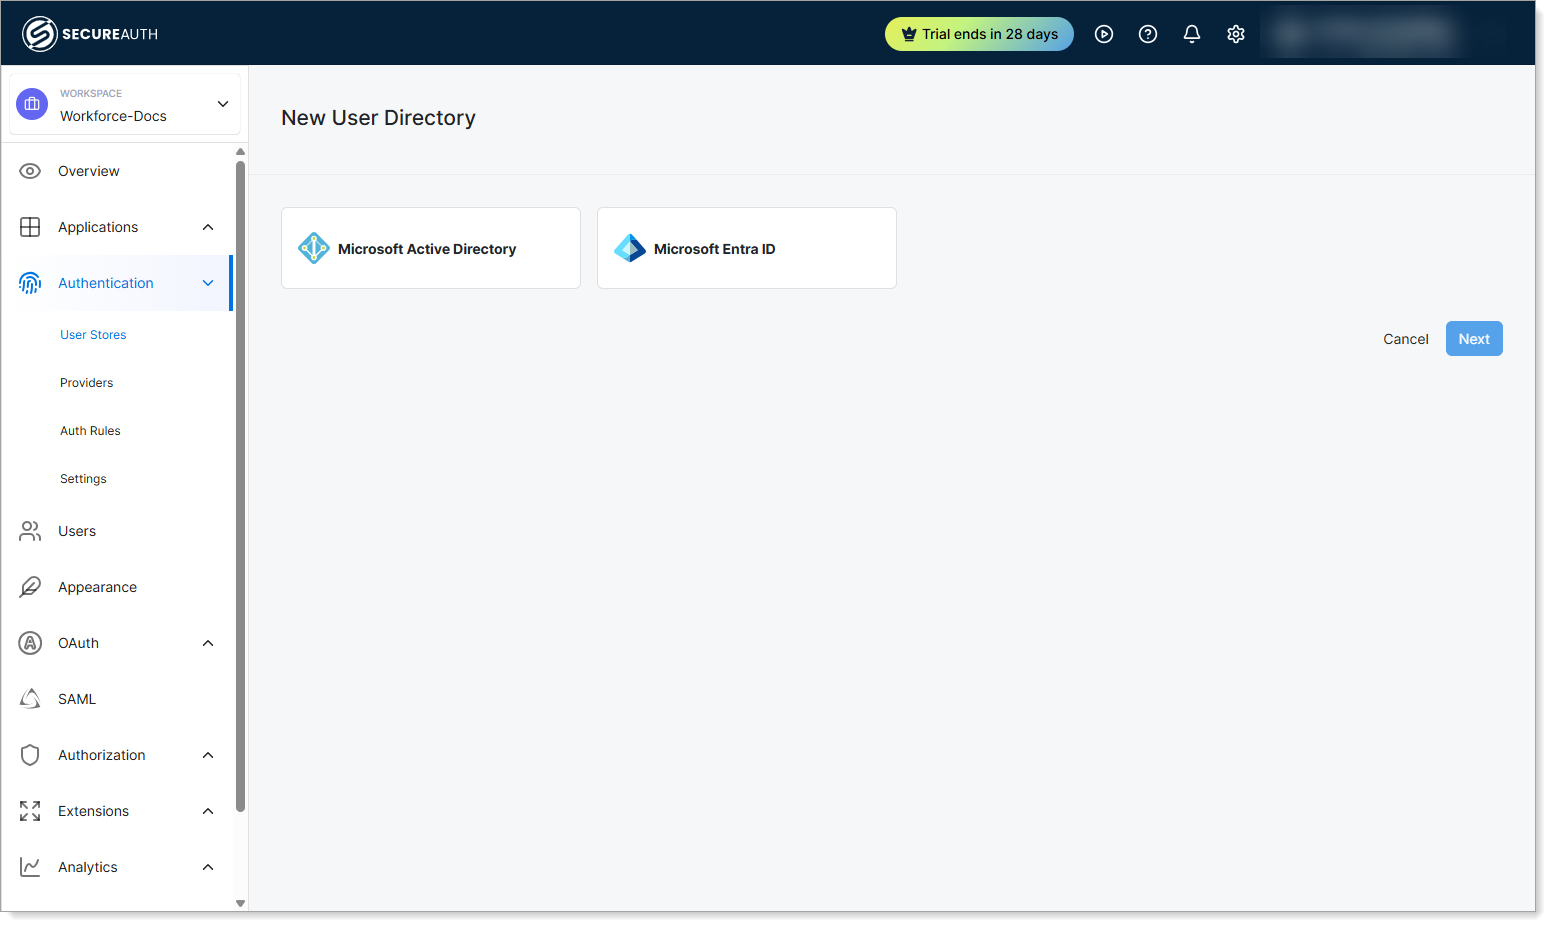Click the help question mark icon
Screen dimensions: 1551x927
pyautogui.click(x=1148, y=34)
